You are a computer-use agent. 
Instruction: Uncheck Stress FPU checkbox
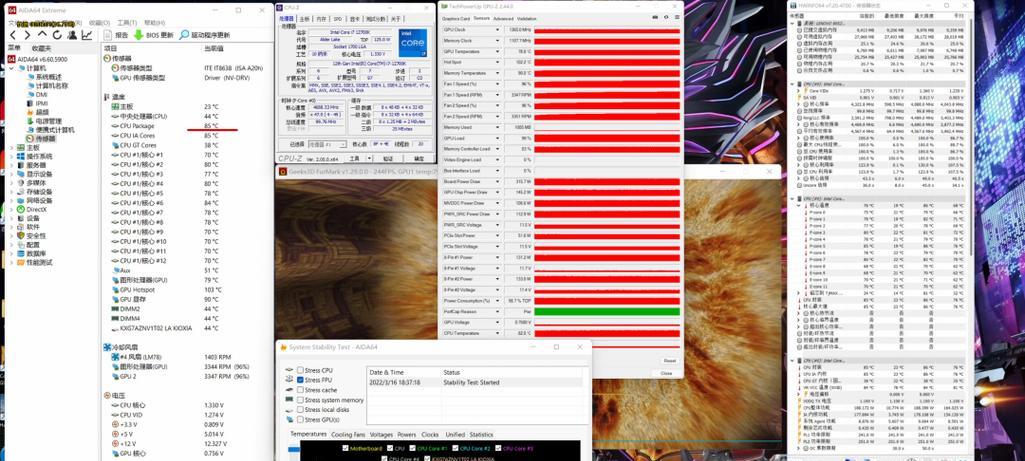click(300, 380)
